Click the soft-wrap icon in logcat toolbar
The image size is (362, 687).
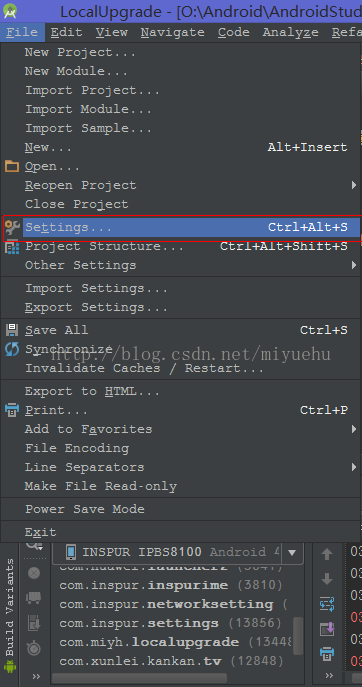click(x=327, y=604)
